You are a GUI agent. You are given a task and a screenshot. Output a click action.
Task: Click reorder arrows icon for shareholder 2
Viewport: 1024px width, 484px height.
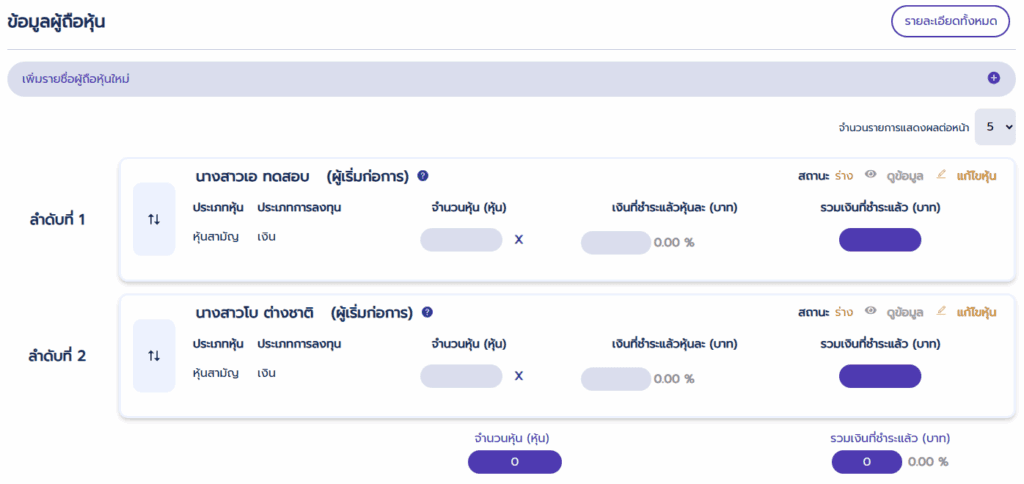point(154,355)
